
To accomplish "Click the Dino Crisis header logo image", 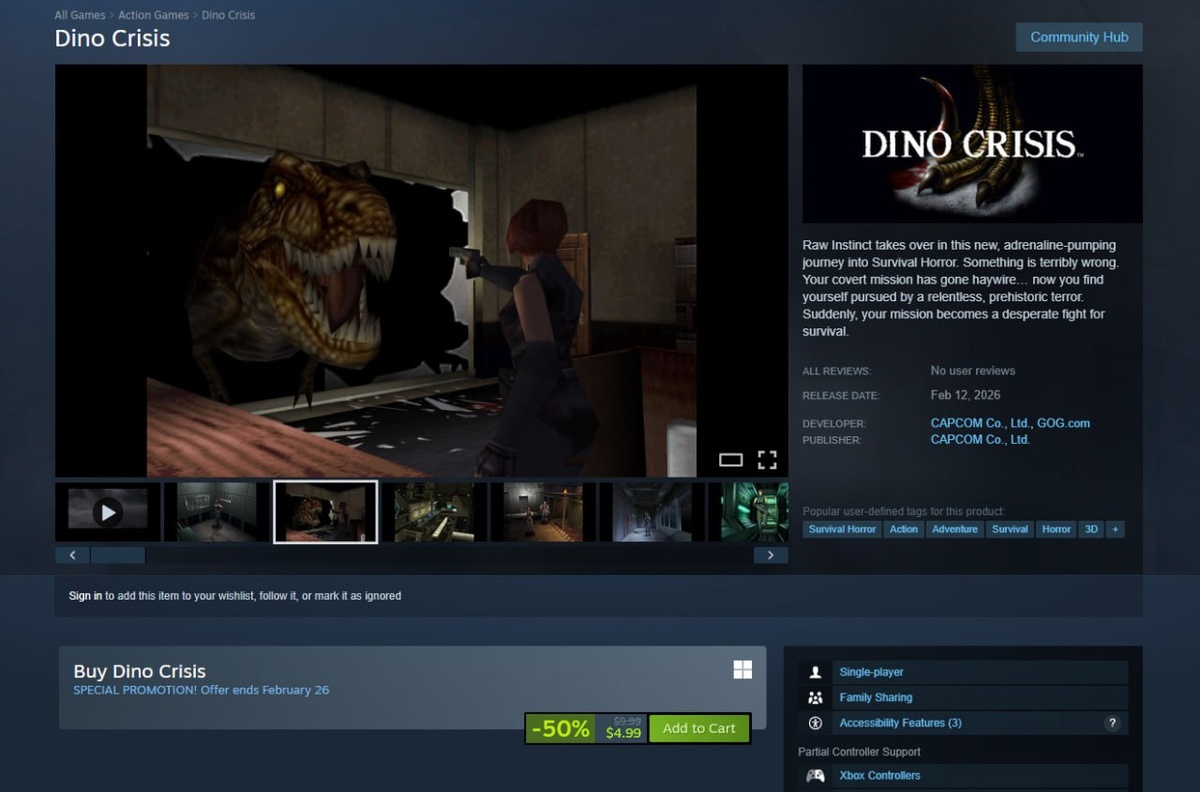I will pyautogui.click(x=972, y=144).
